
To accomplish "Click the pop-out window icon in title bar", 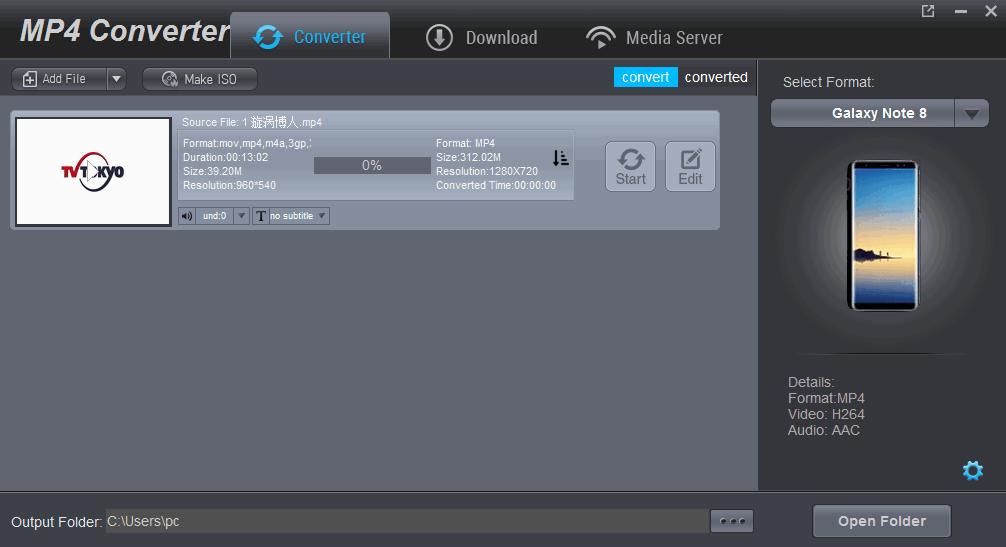I will tap(928, 11).
